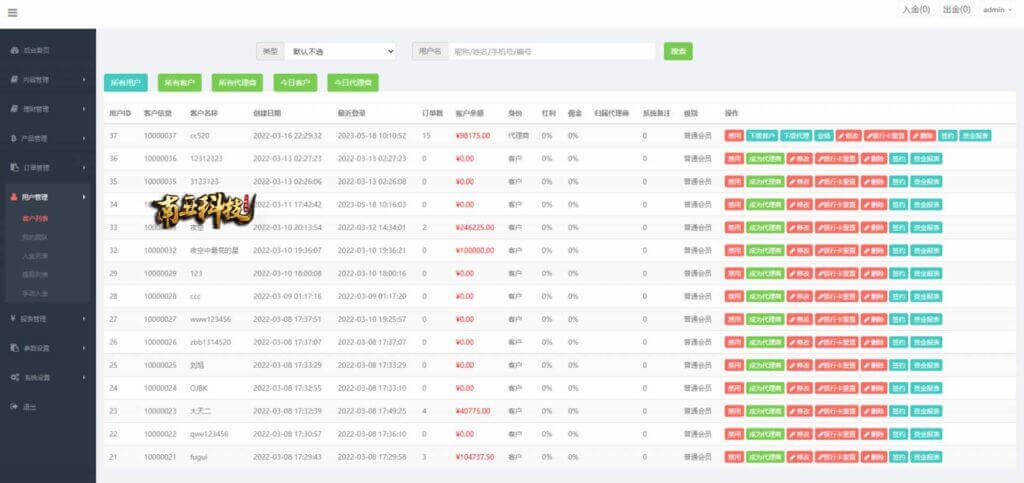The height and width of the screenshot is (483, 1024).
Task: Click the 报表管理 yen icon in sidebar
Action: (14, 319)
